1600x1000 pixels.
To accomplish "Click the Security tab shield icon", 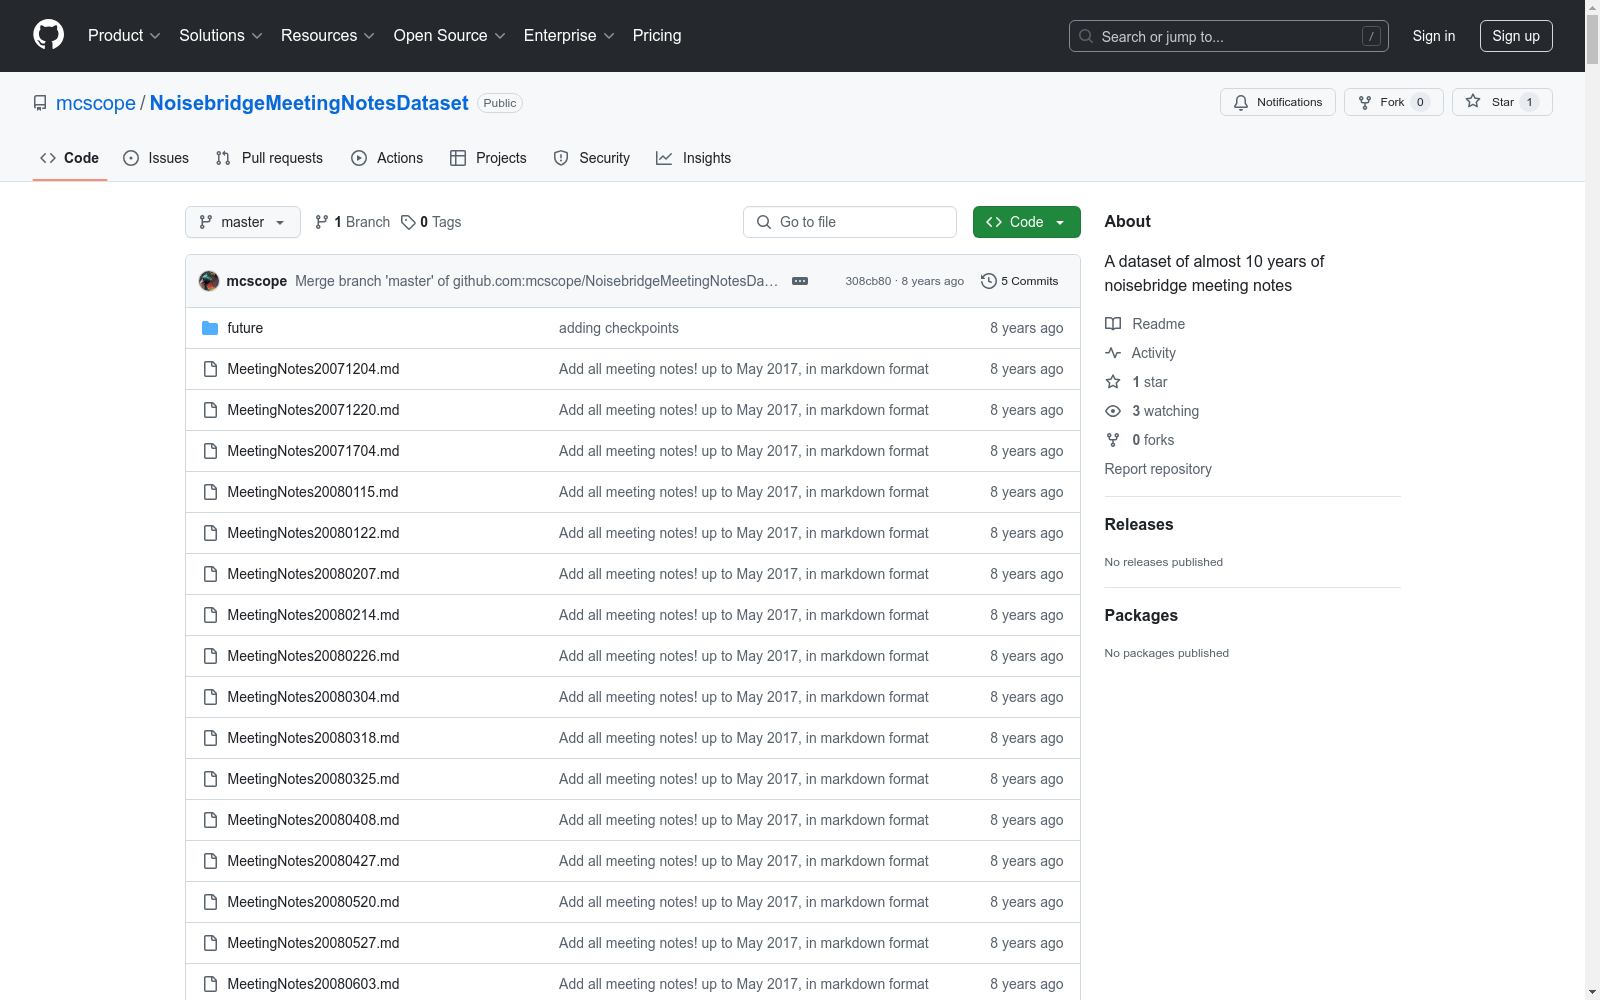I will pyautogui.click(x=561, y=158).
